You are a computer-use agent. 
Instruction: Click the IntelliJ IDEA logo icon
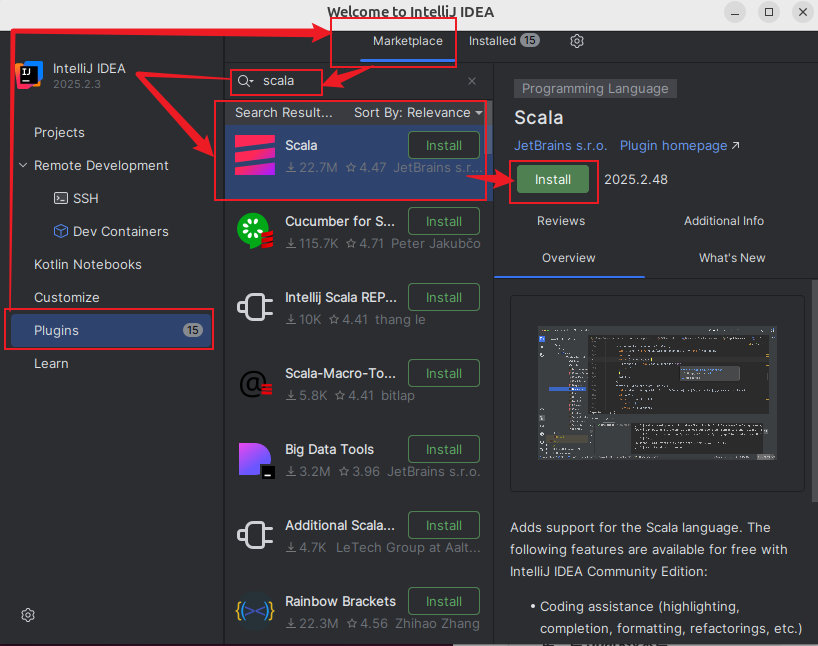coord(29,75)
